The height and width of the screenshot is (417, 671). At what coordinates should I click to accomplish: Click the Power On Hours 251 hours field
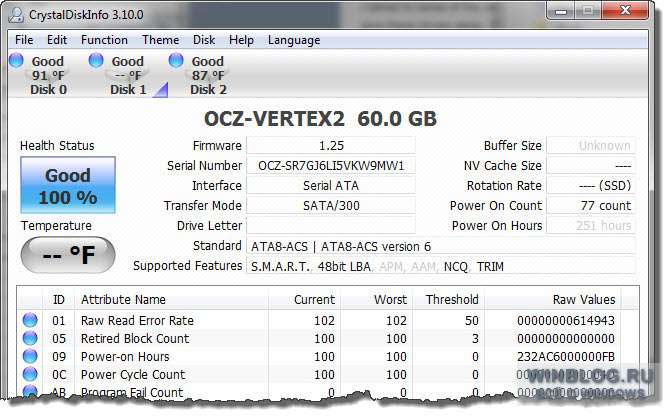tap(591, 226)
